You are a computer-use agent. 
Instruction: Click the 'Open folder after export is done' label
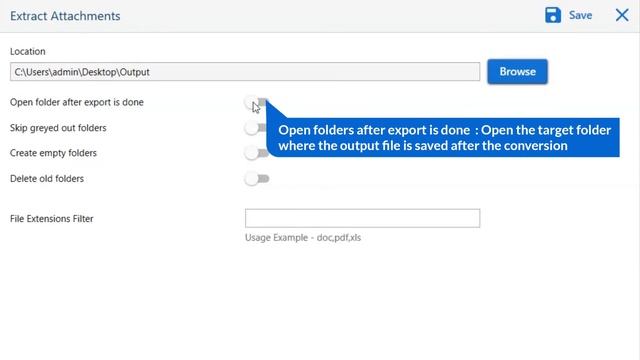(x=77, y=102)
